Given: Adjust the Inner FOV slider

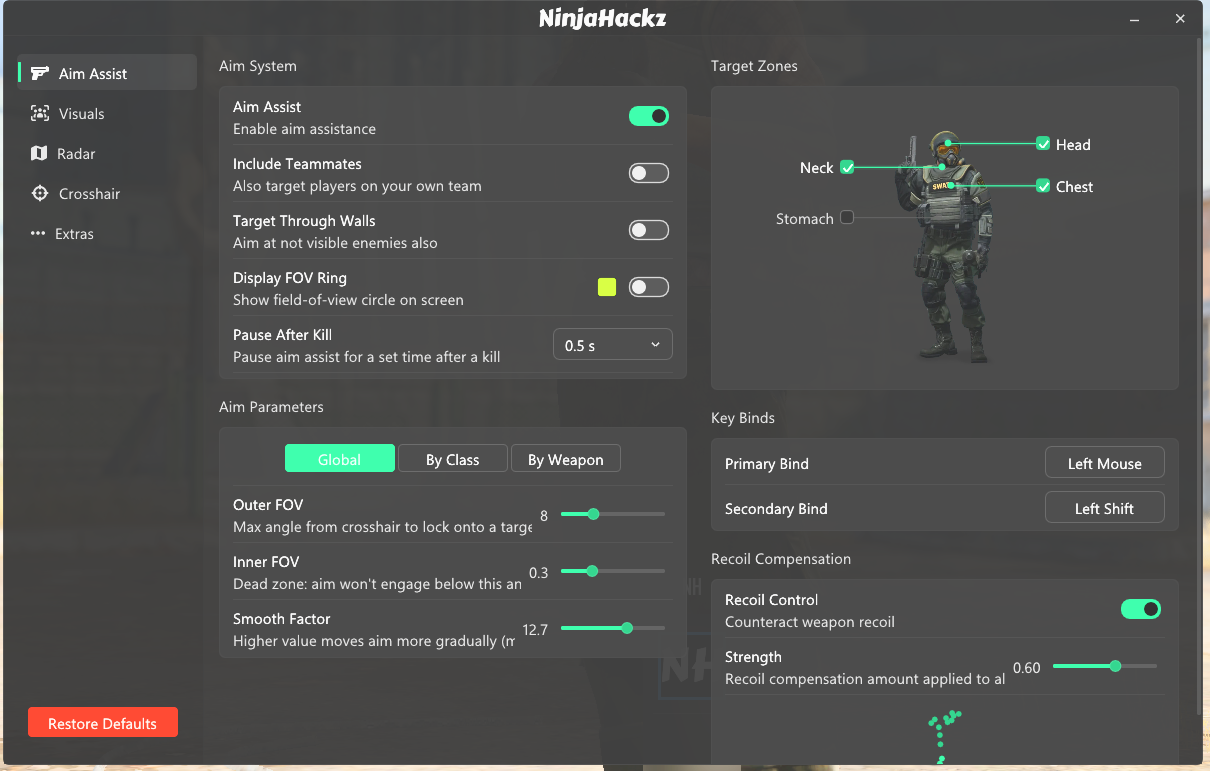Looking at the screenshot, I should click(x=612, y=571).
